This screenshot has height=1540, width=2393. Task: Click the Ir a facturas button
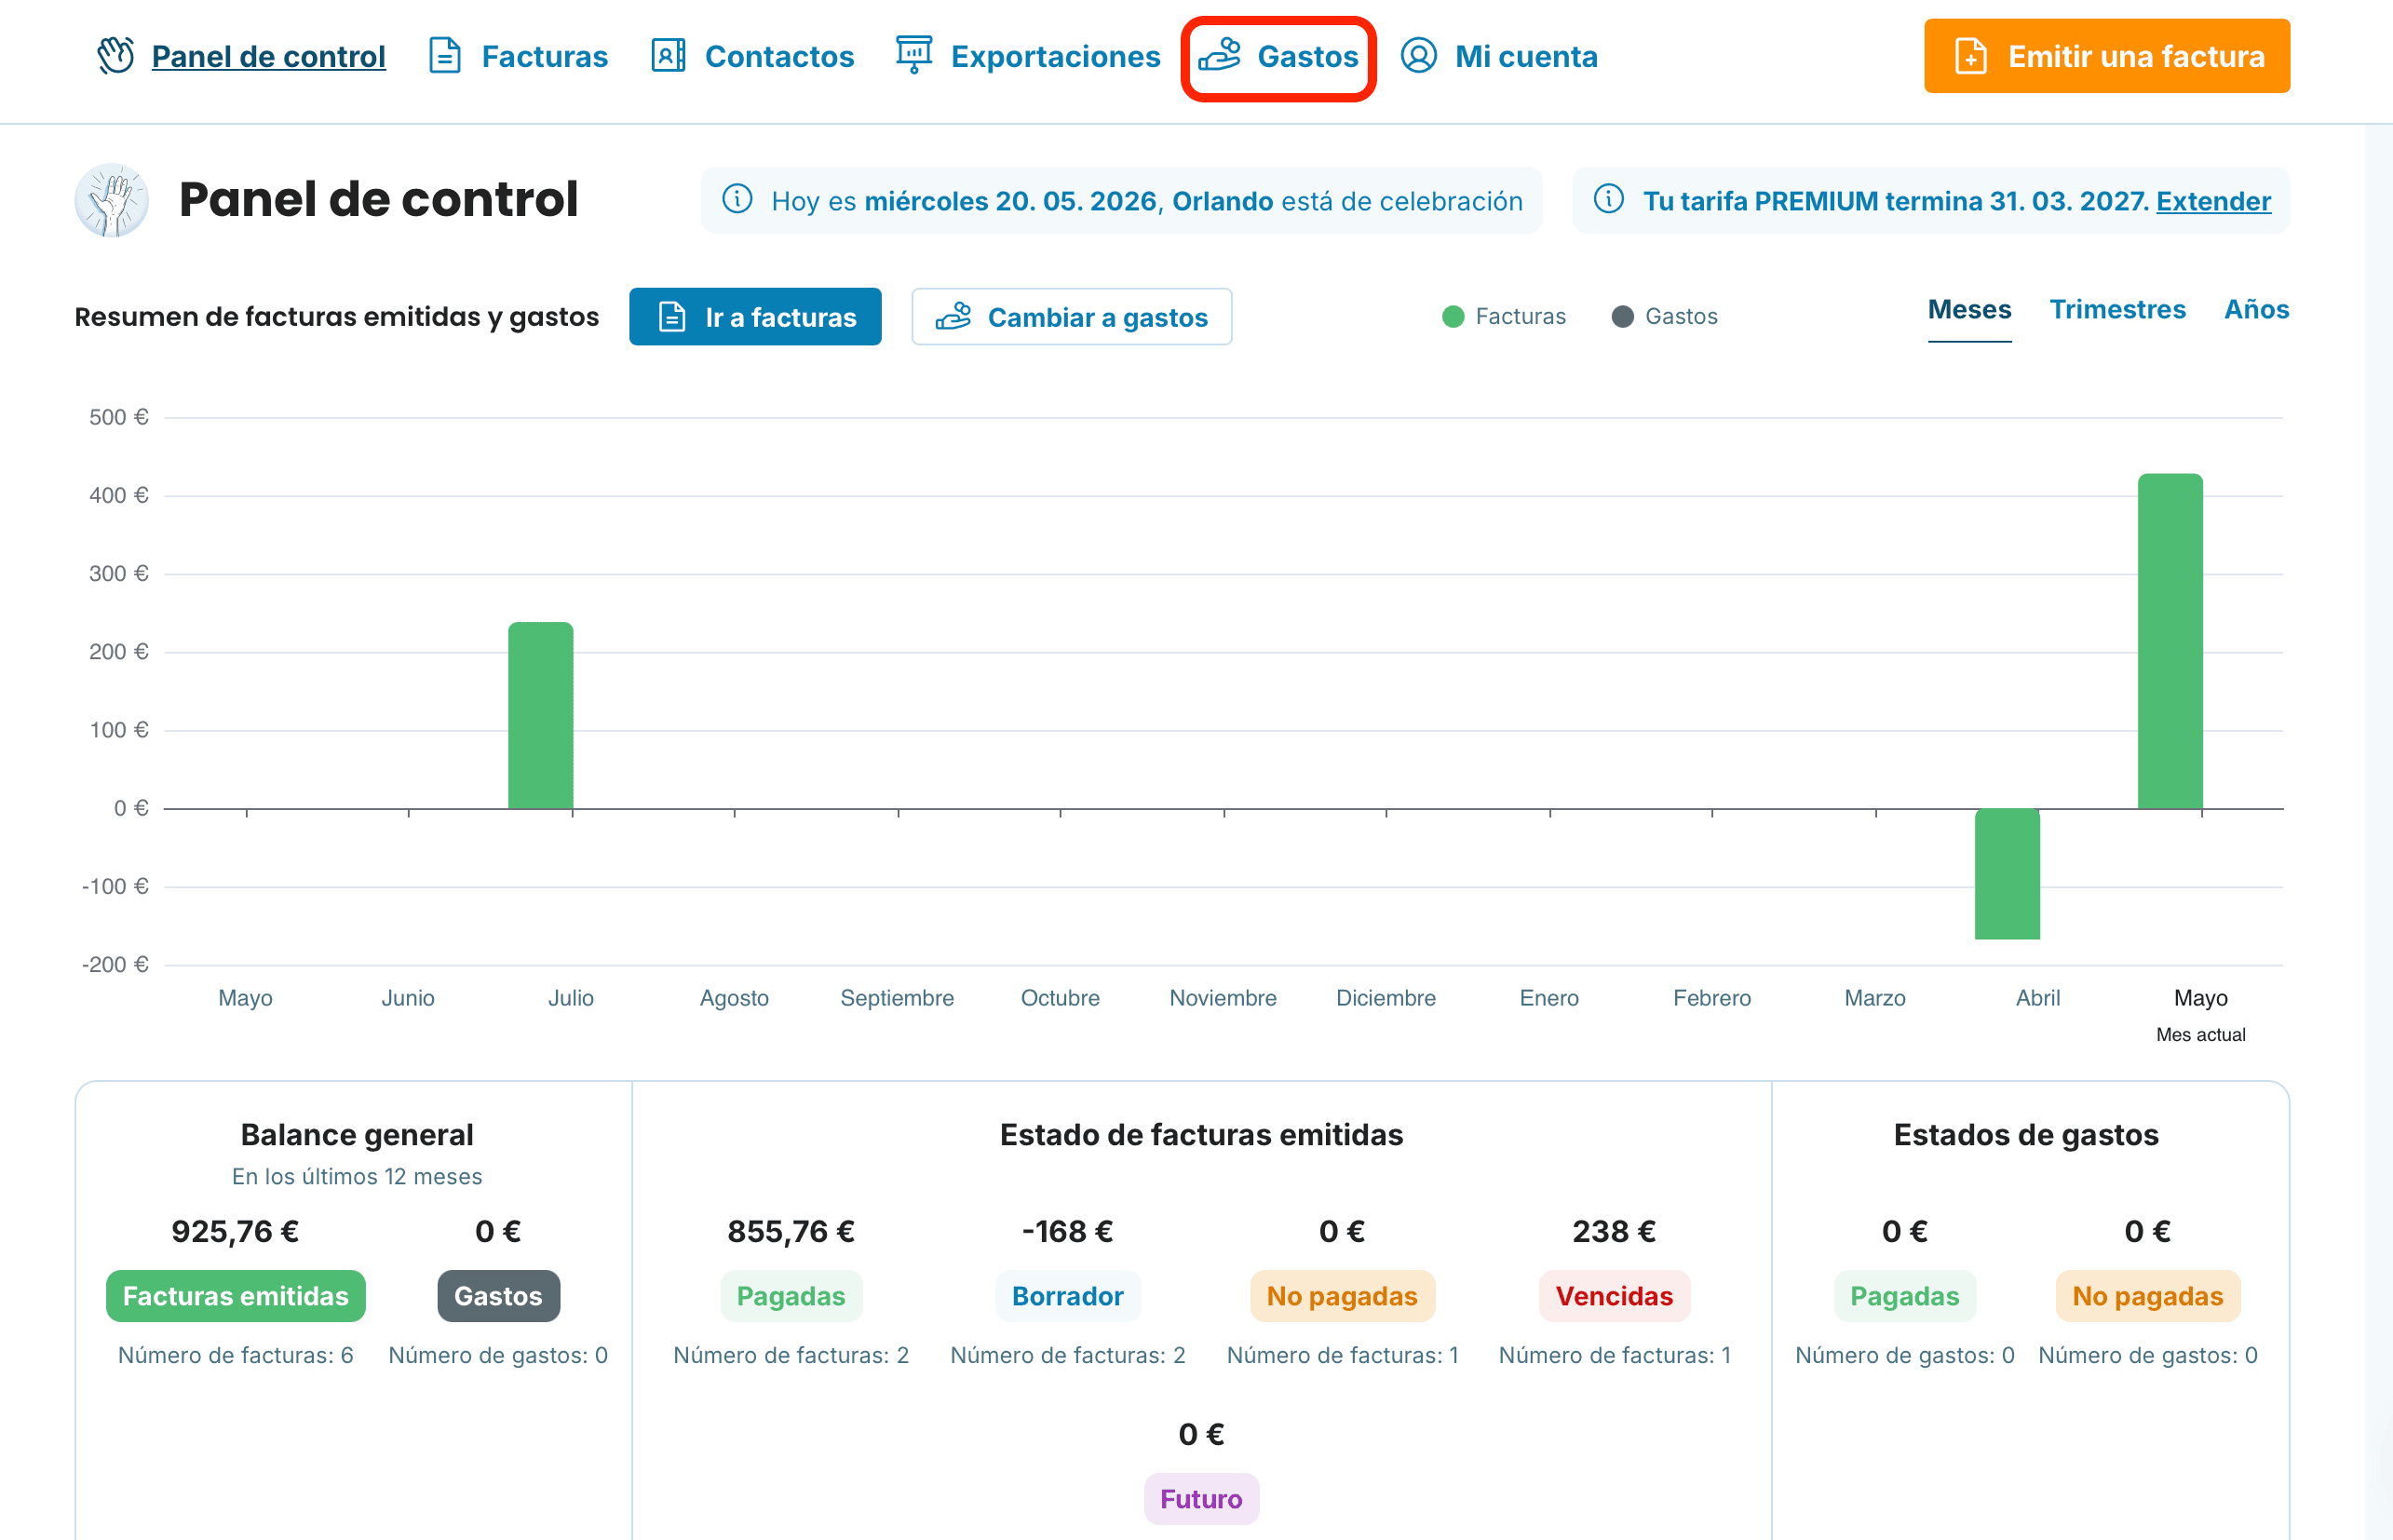point(755,317)
